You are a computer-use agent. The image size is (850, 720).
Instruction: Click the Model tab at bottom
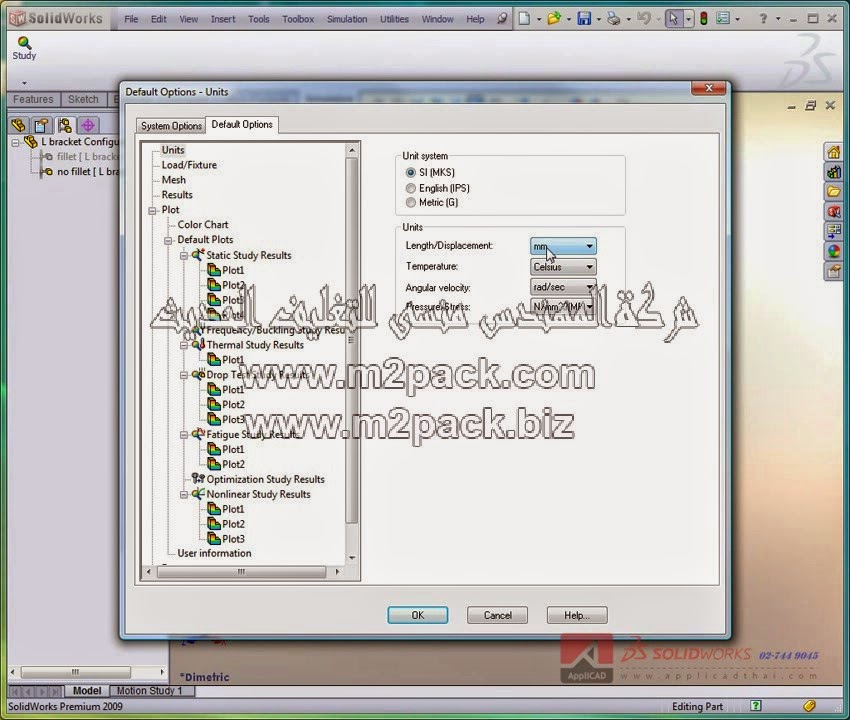pos(87,691)
